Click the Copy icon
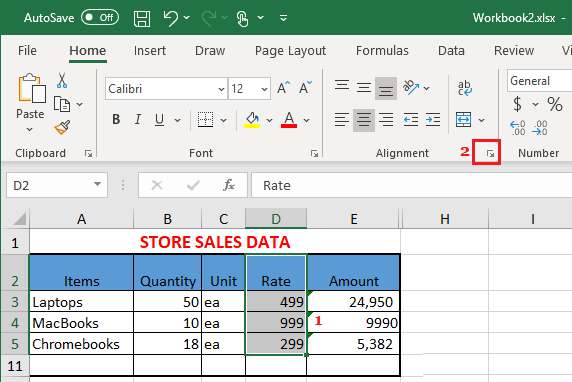This screenshot has height=382, width=572. pyautogui.click(x=62, y=104)
